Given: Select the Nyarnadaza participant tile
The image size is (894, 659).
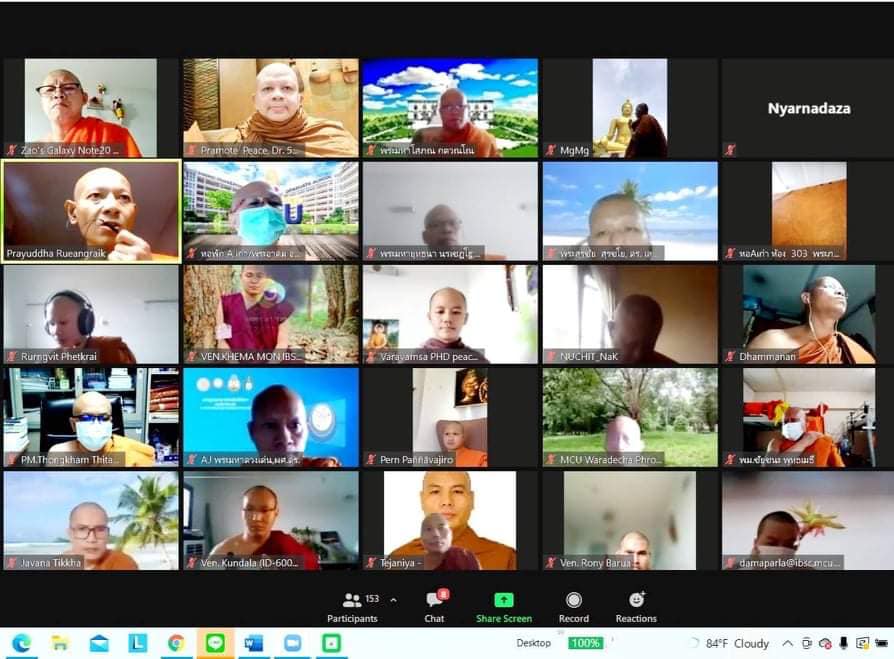Looking at the screenshot, I should [x=808, y=108].
